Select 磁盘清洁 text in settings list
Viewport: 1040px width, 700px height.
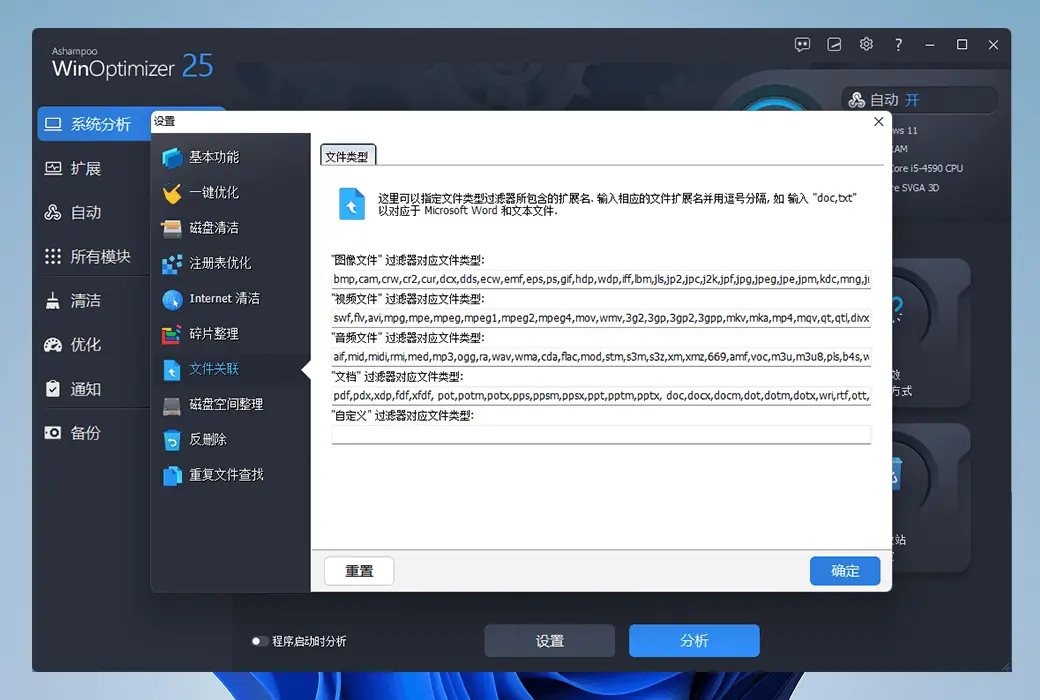coord(214,228)
